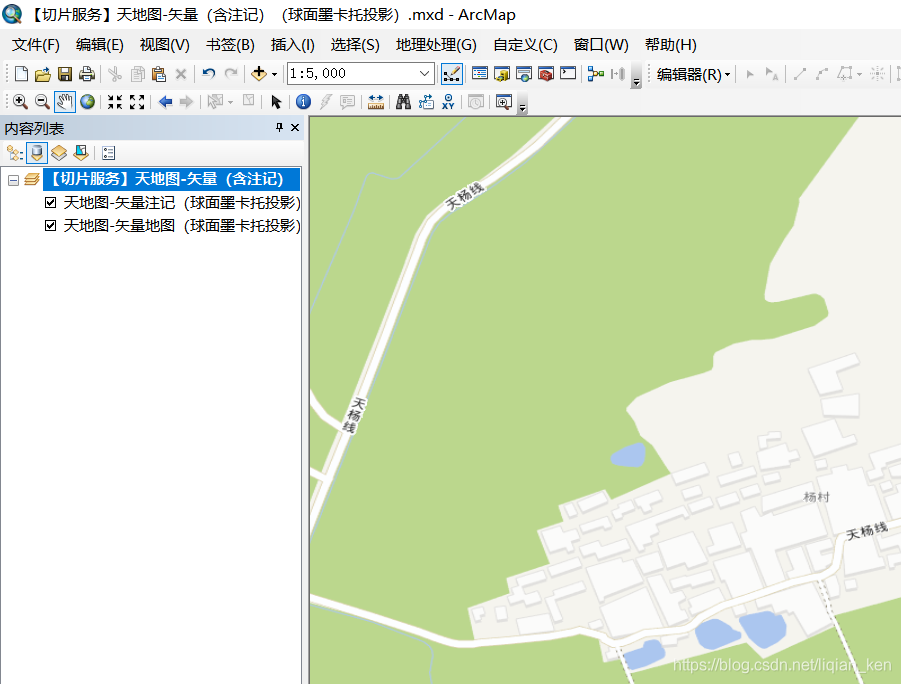
Task: Open the Add Data dropdown arrow
Action: [x=274, y=74]
